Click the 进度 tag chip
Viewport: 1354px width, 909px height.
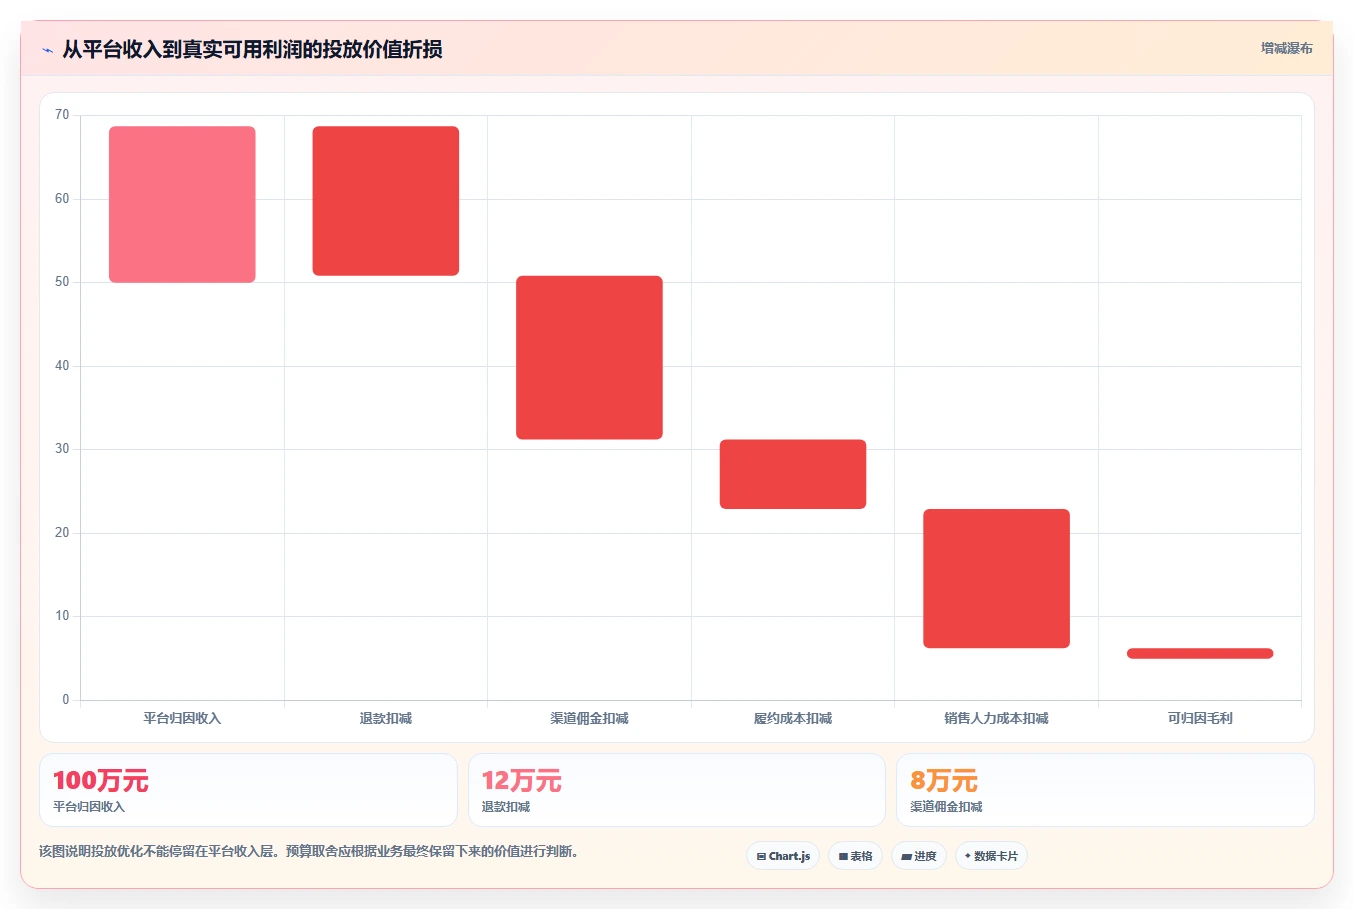click(919, 856)
